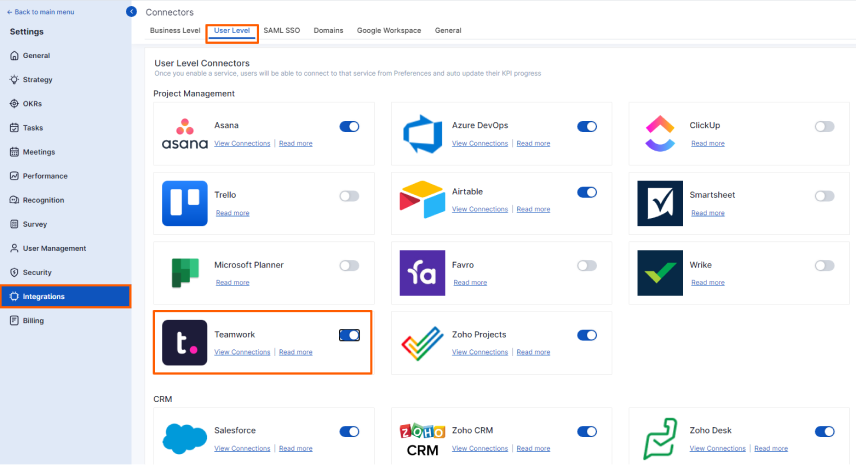
Task: Open the SAML SSO tab
Action: click(x=282, y=31)
